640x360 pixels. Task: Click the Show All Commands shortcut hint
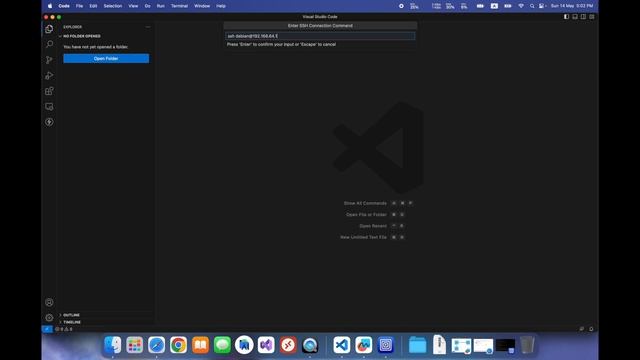click(x=365, y=203)
